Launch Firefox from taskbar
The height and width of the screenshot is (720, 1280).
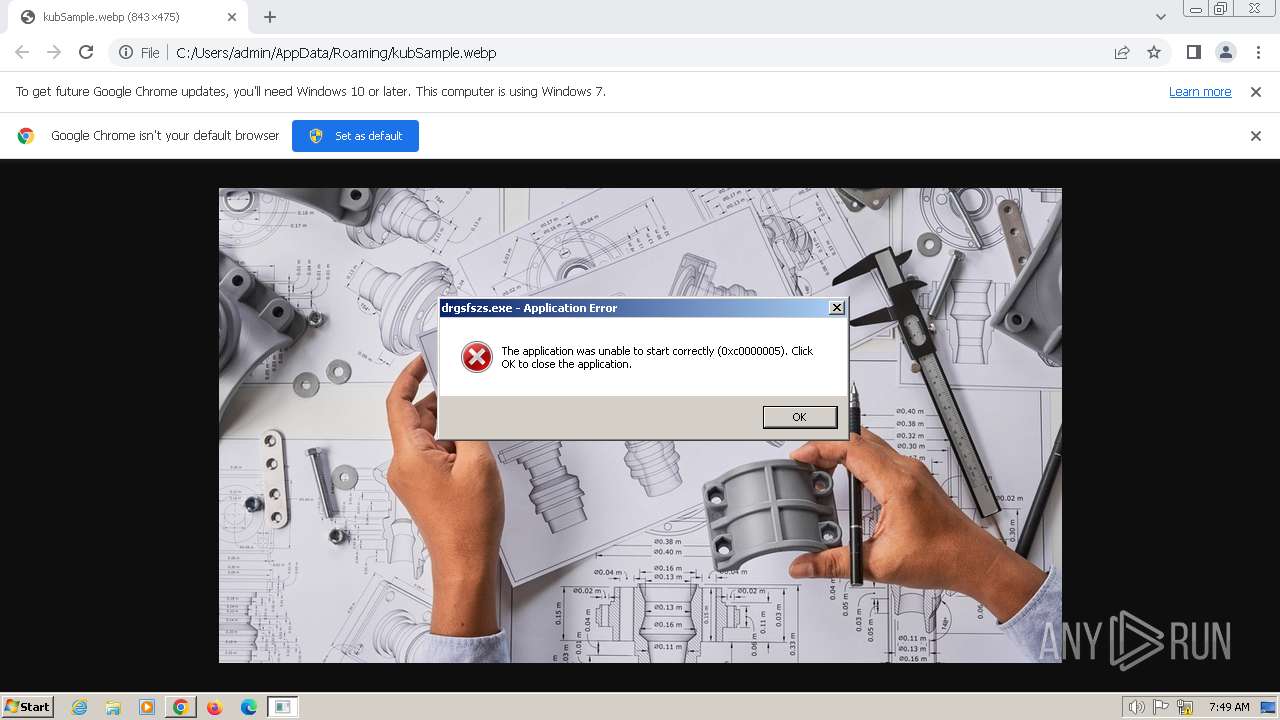214,707
